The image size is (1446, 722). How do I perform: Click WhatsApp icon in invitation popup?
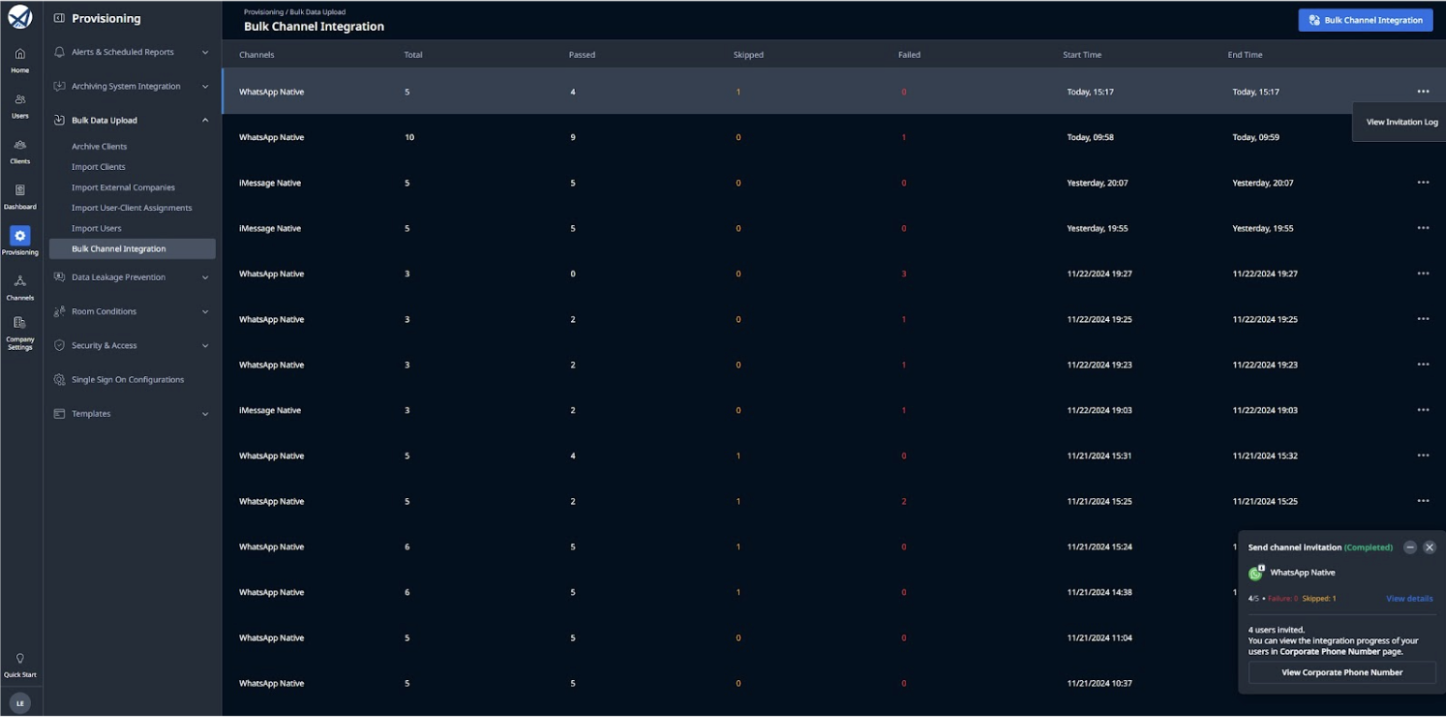[x=1256, y=573]
